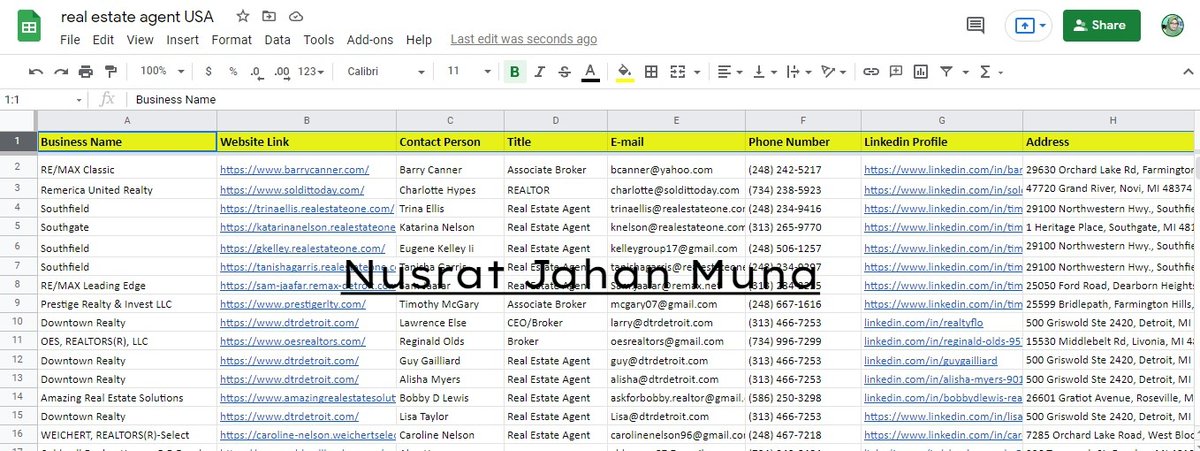
Task: Open the horizontal align dropdown
Action: point(731,72)
